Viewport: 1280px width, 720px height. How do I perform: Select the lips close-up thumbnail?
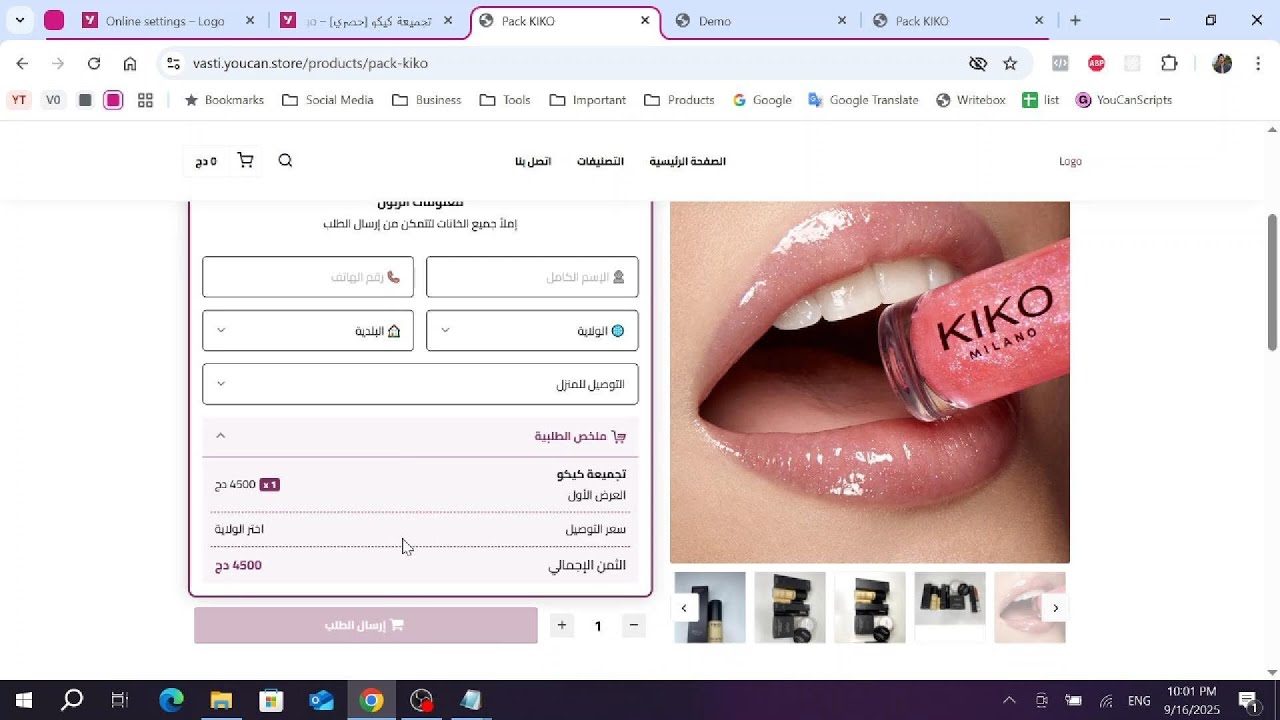point(1030,607)
